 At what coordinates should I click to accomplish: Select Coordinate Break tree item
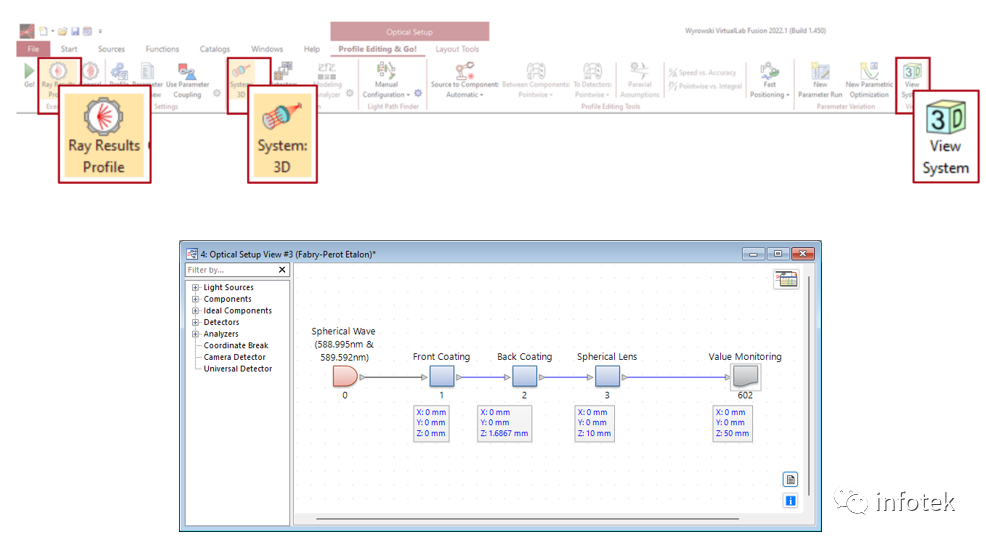(x=236, y=345)
